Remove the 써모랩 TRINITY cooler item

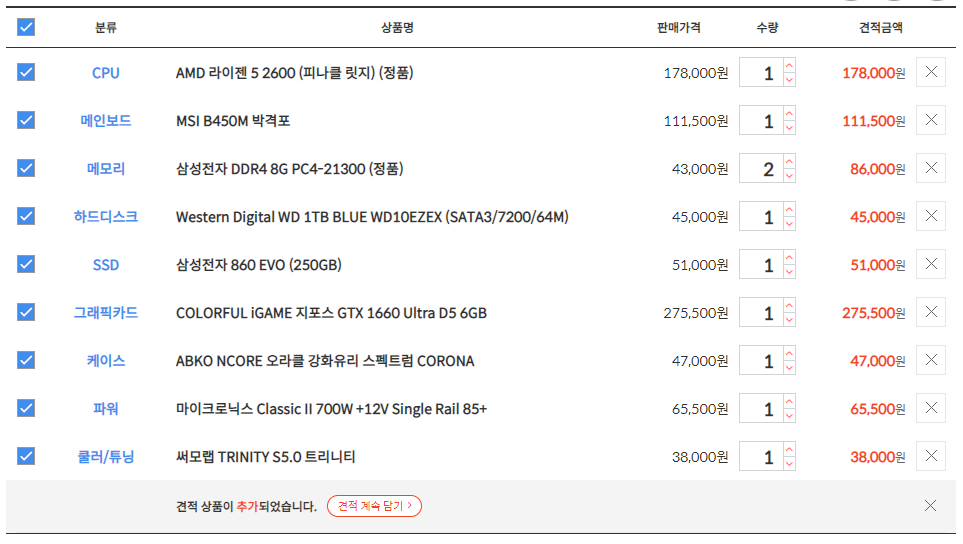click(x=930, y=456)
